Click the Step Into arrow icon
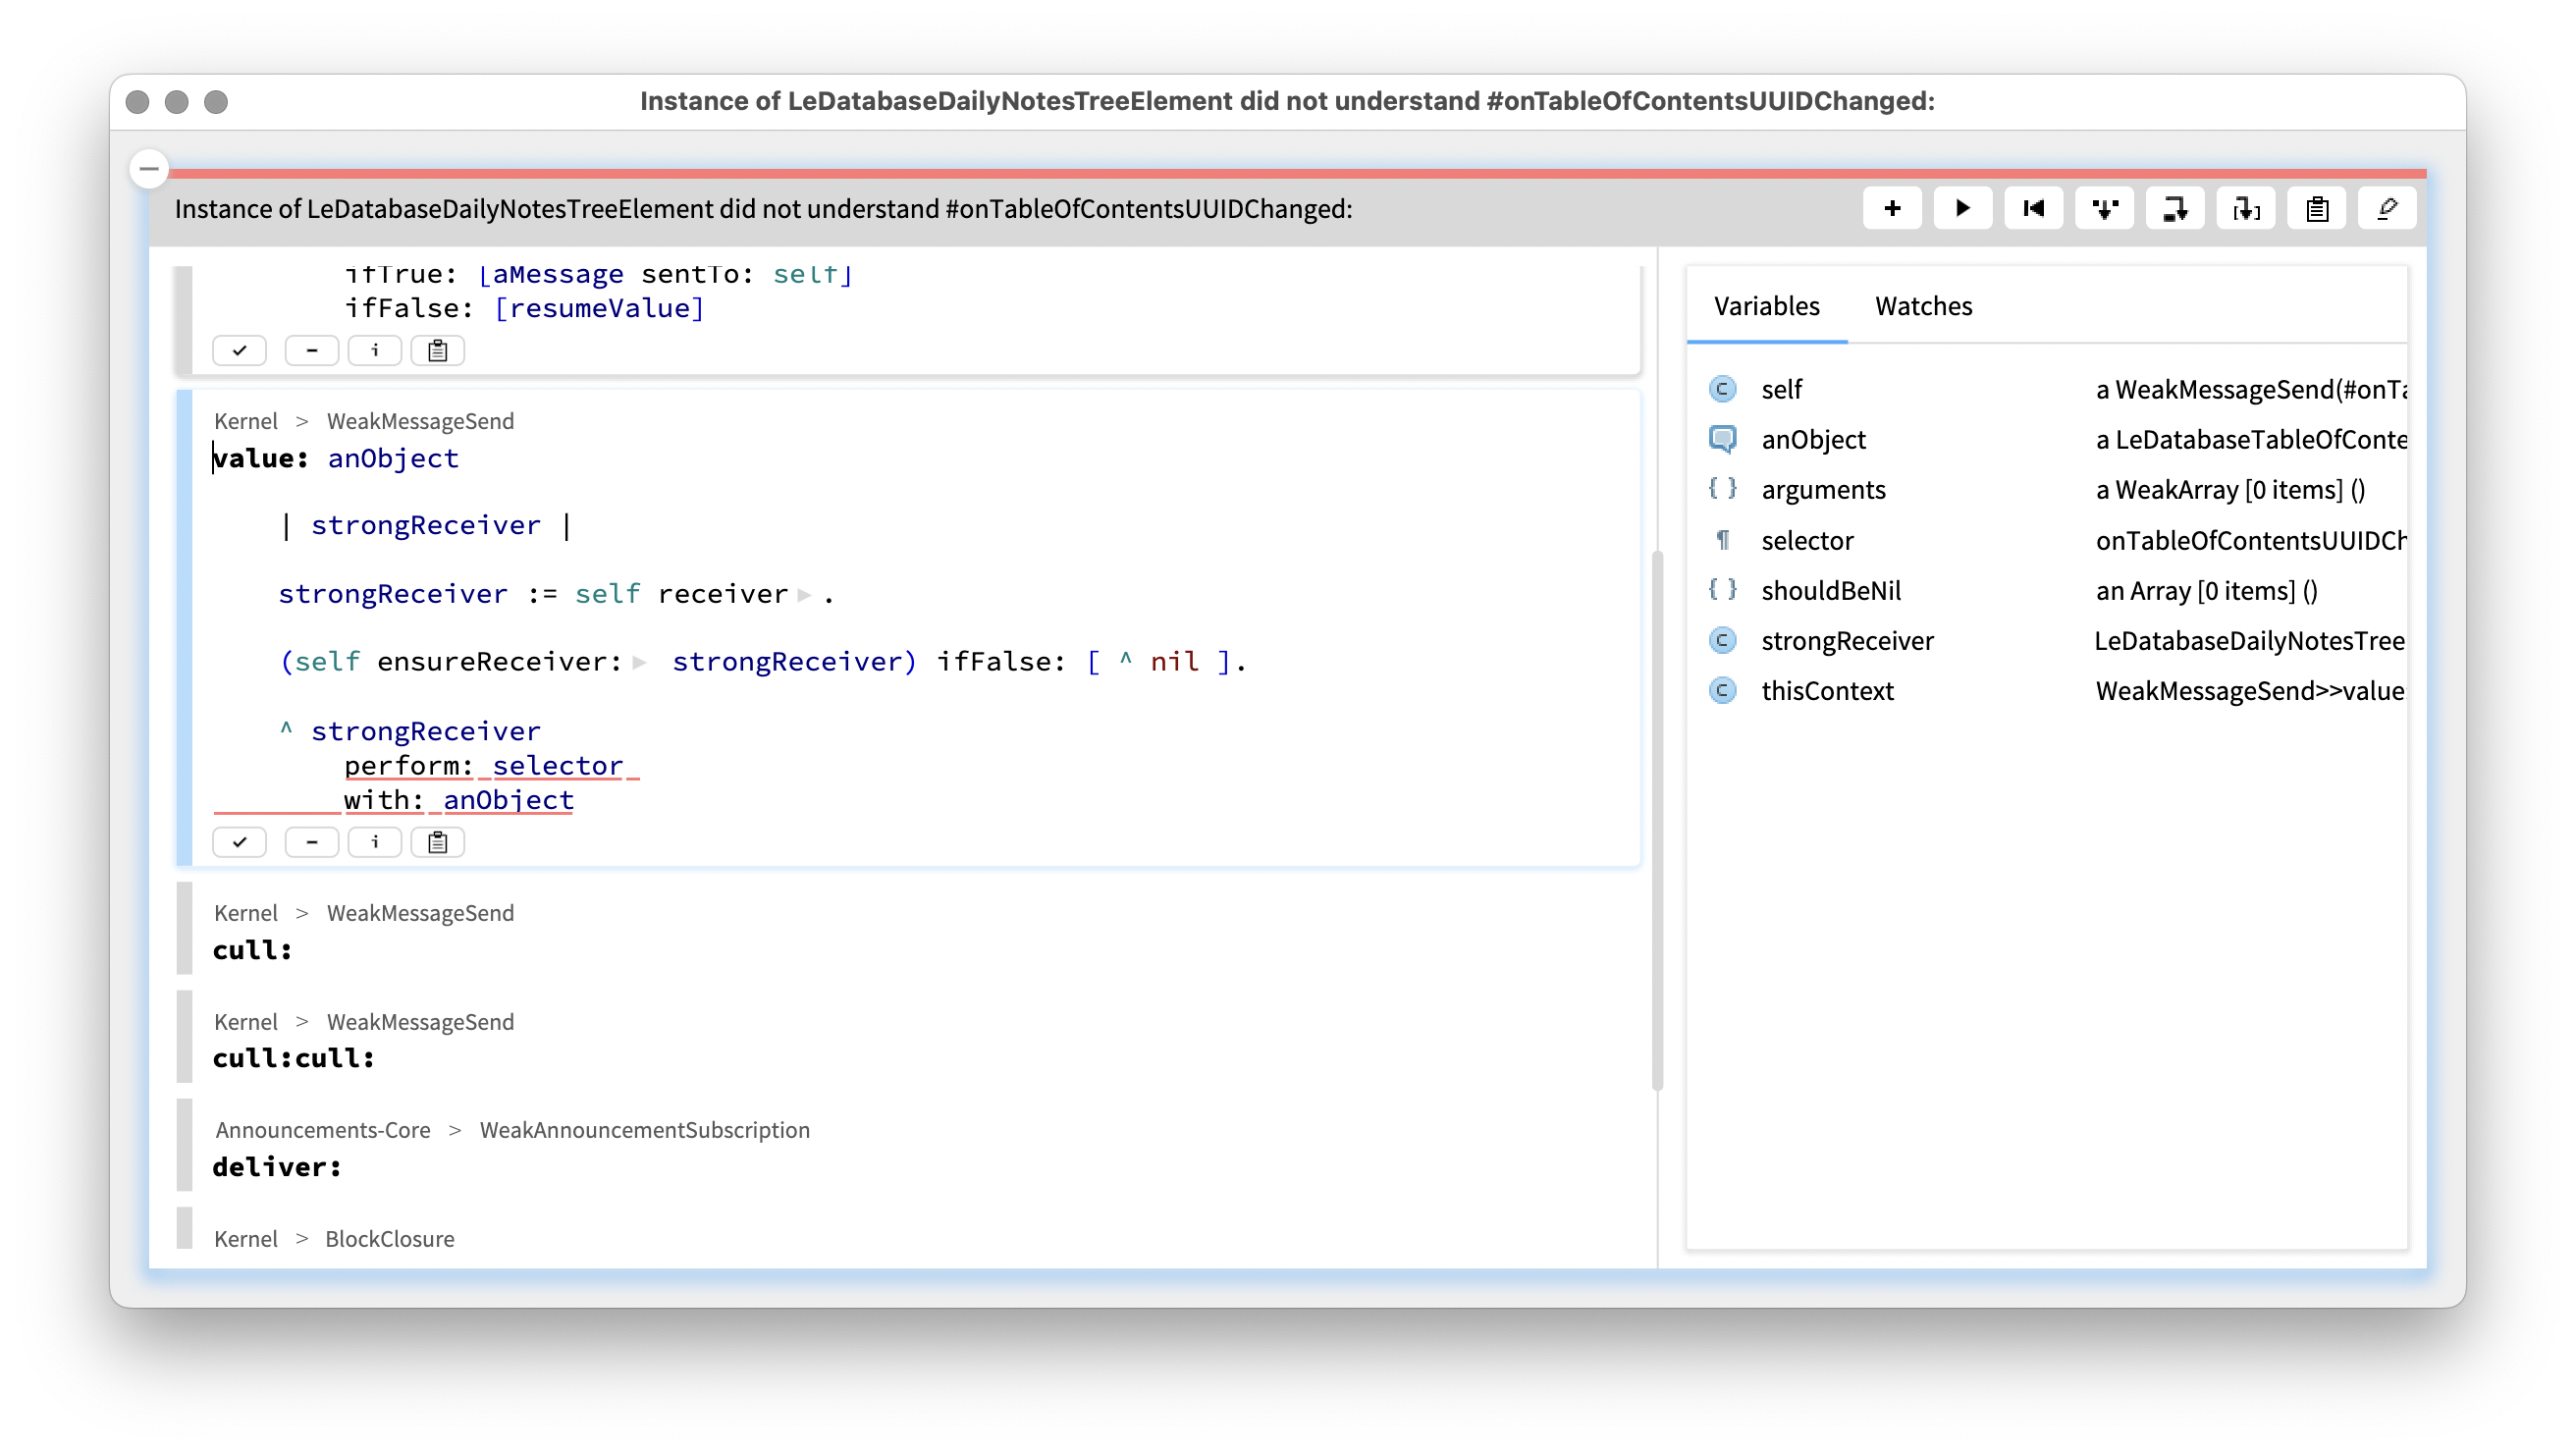The height and width of the screenshot is (1453, 2576). point(2104,209)
